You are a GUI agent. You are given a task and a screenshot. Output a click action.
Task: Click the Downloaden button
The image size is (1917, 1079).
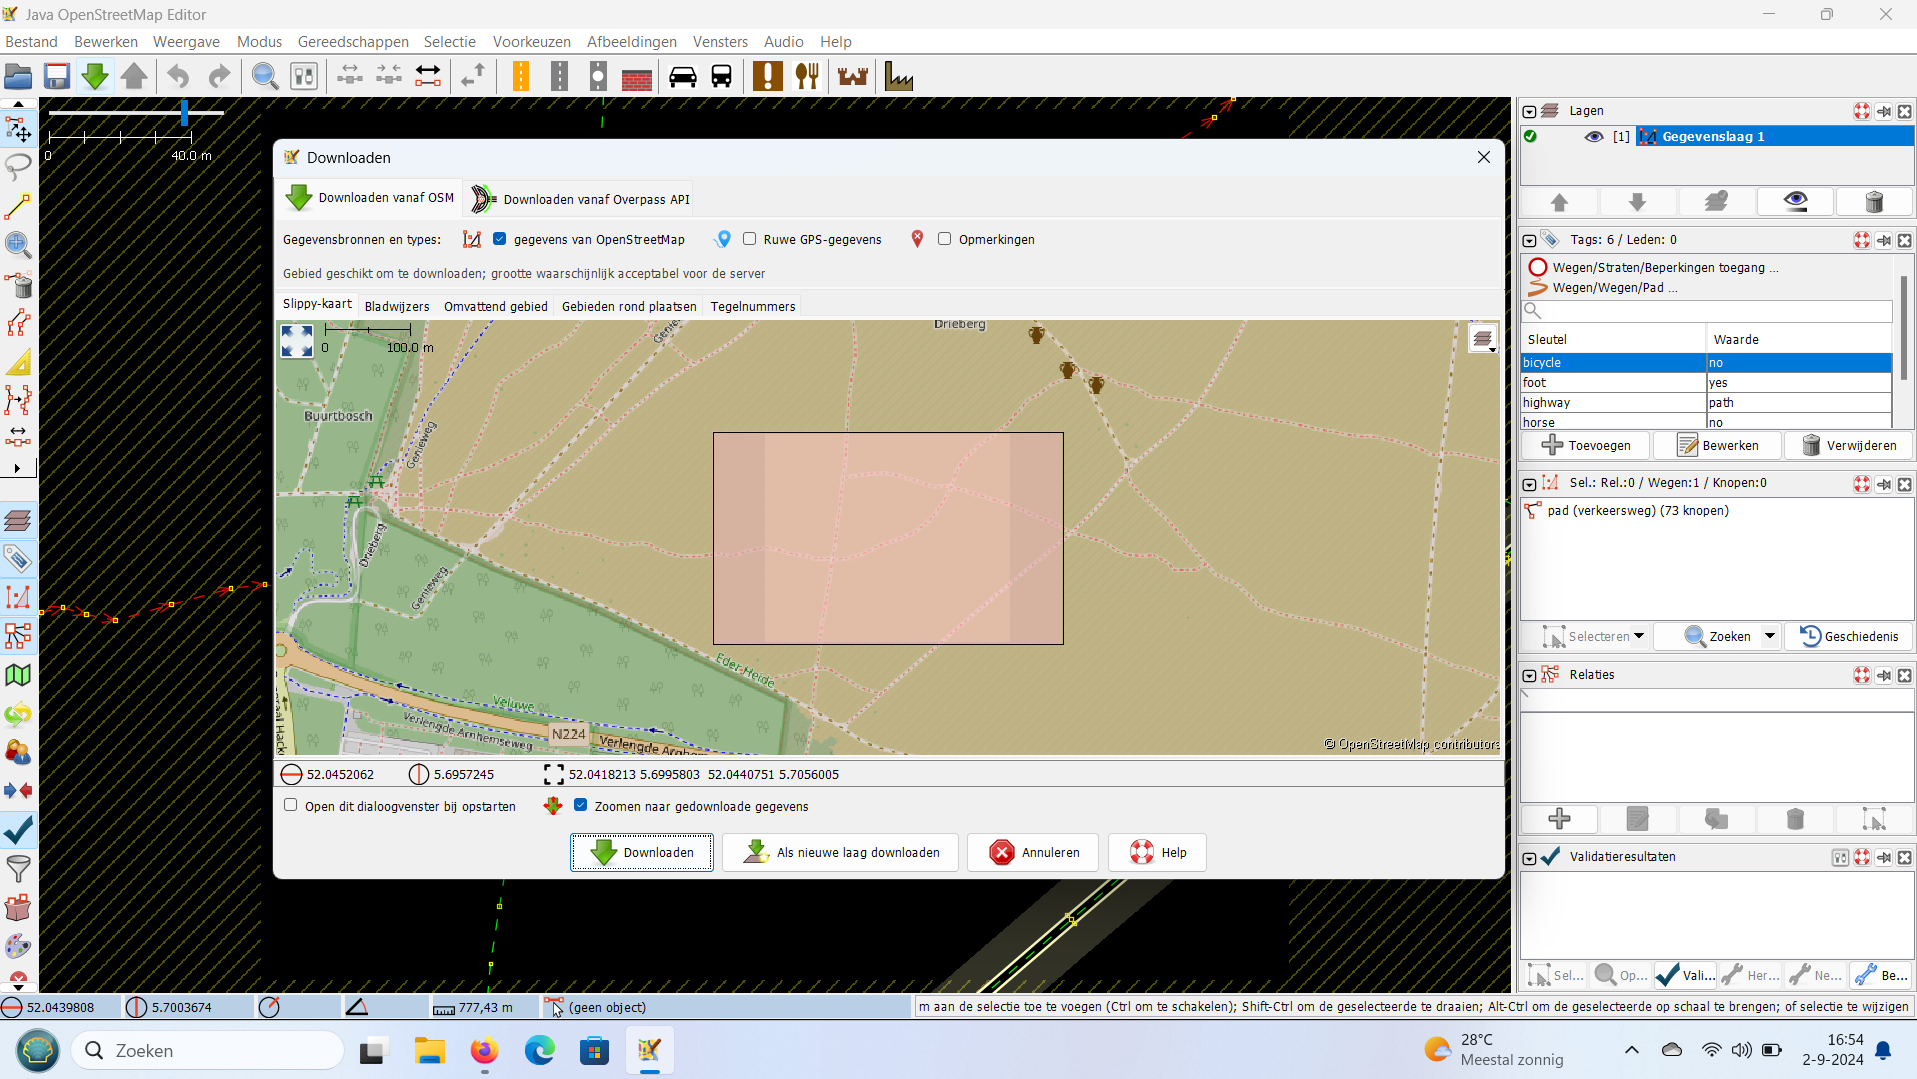click(642, 852)
